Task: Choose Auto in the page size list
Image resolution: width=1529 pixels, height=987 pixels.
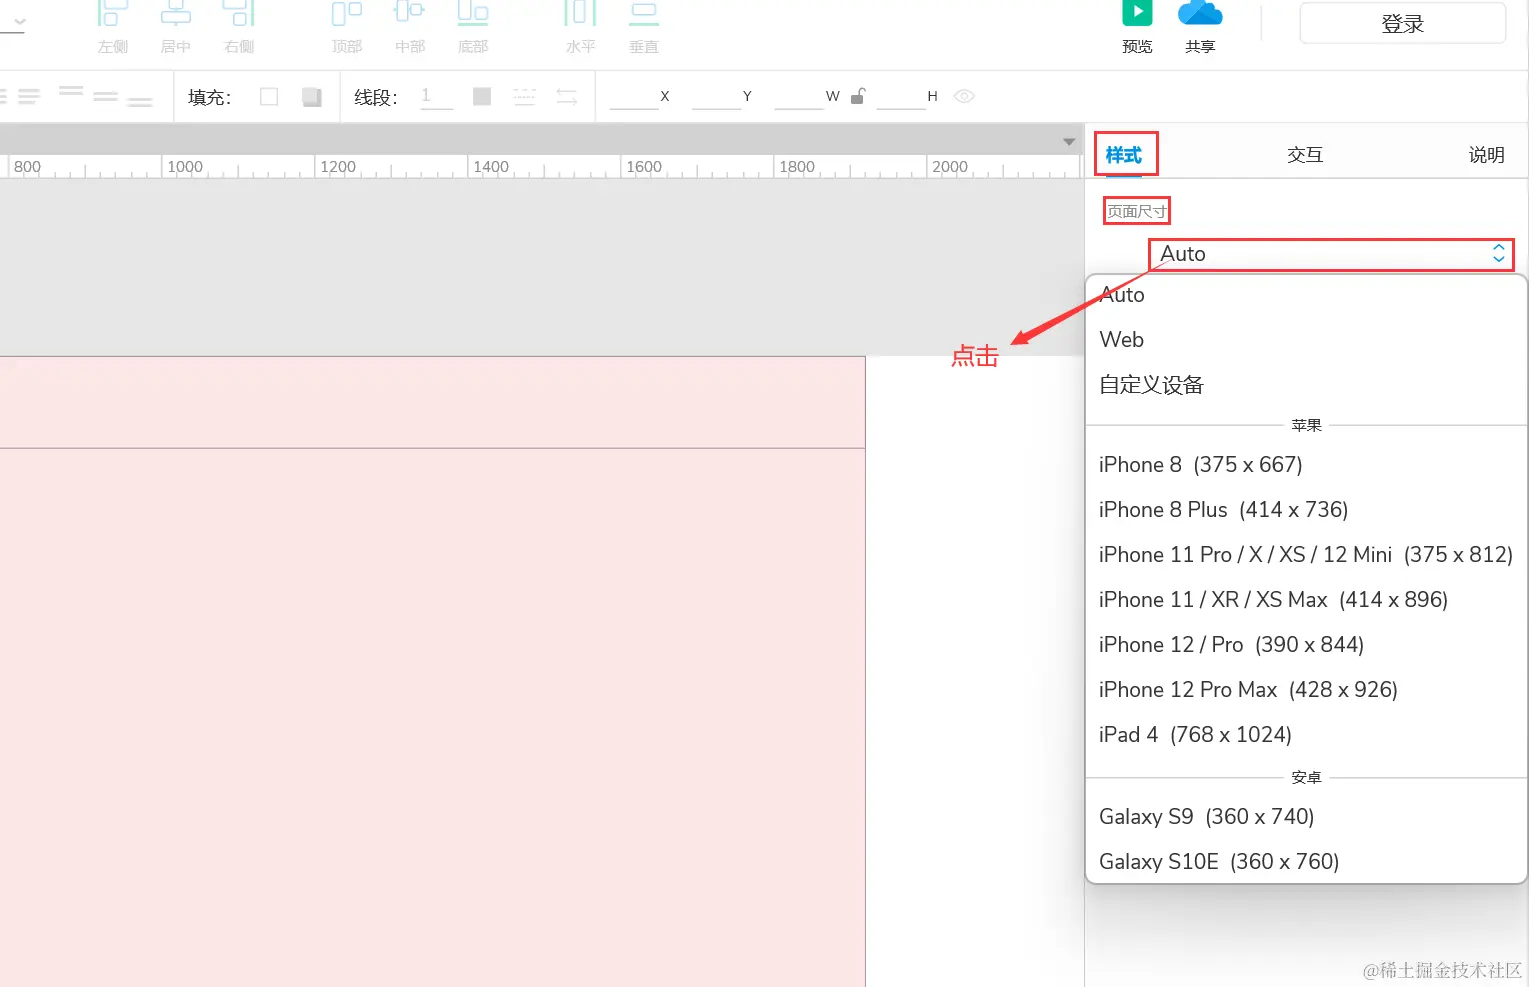Action: [1306, 295]
